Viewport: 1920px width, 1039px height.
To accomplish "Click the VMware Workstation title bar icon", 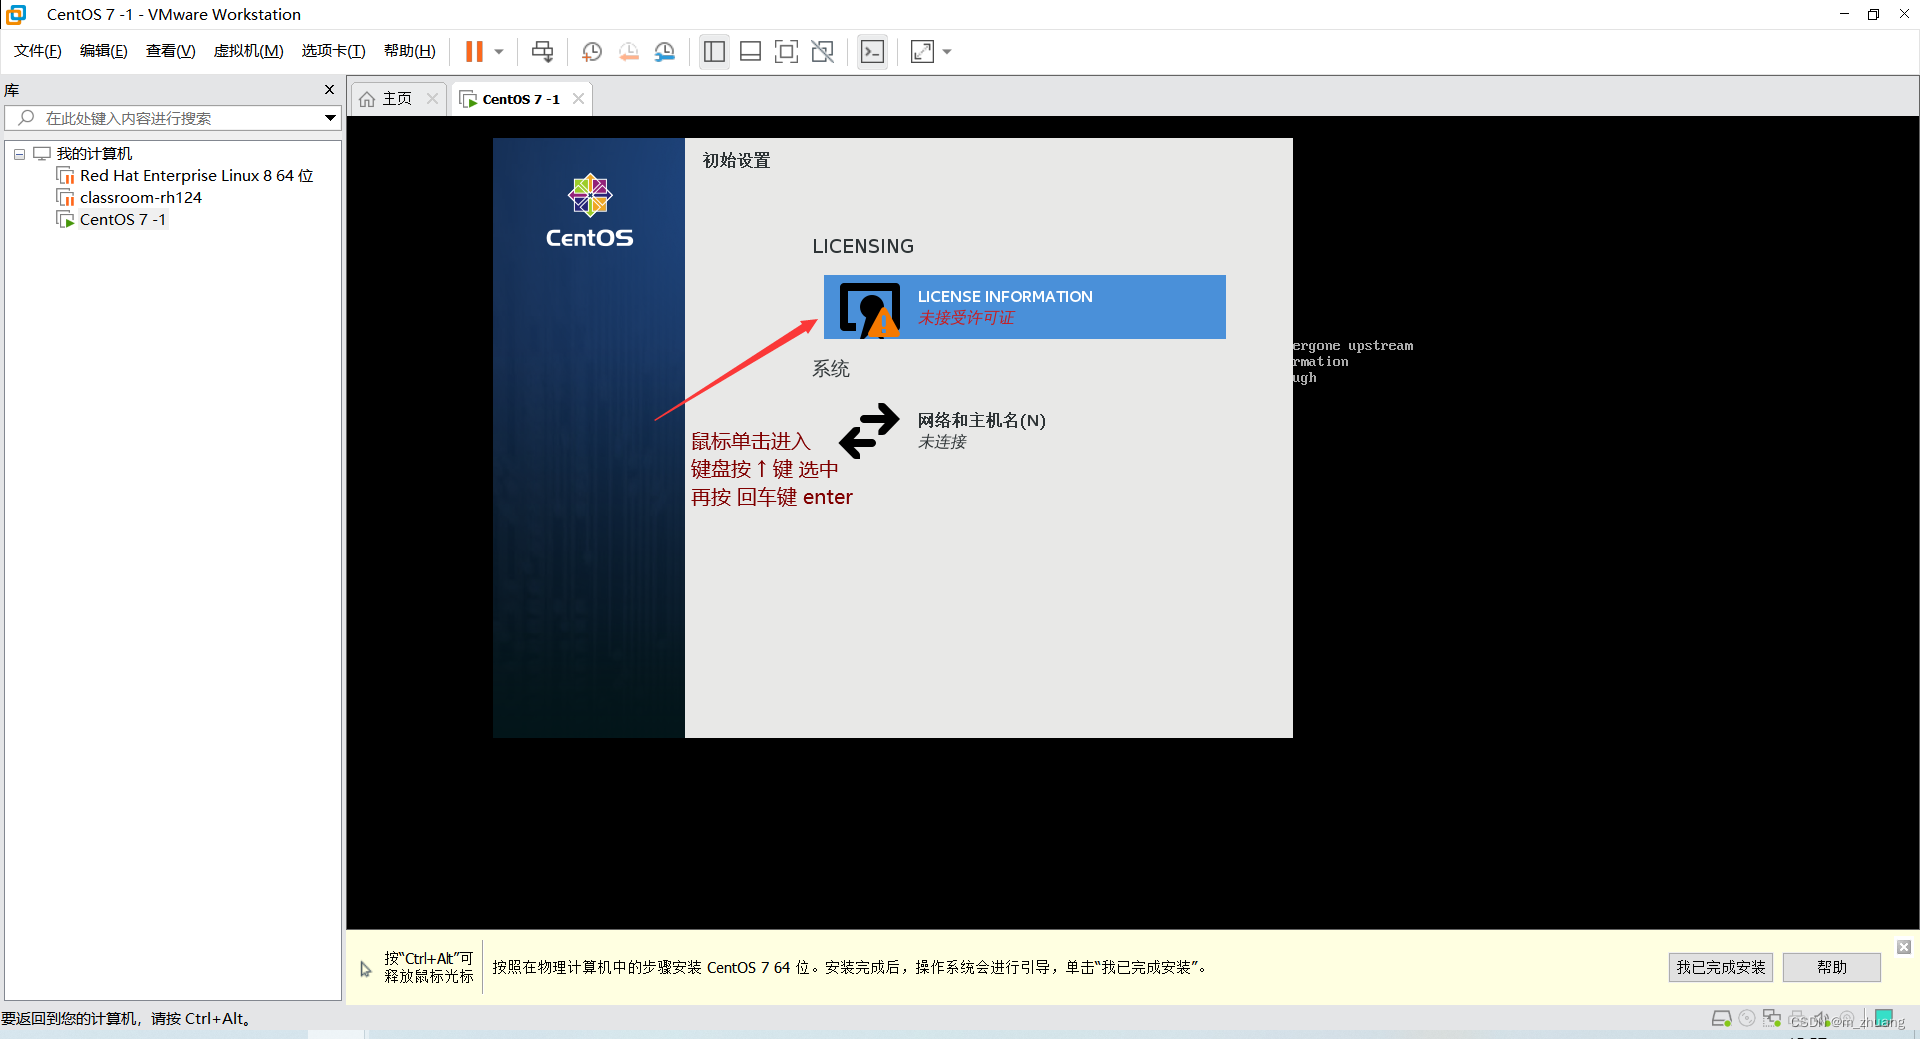I will [16, 14].
